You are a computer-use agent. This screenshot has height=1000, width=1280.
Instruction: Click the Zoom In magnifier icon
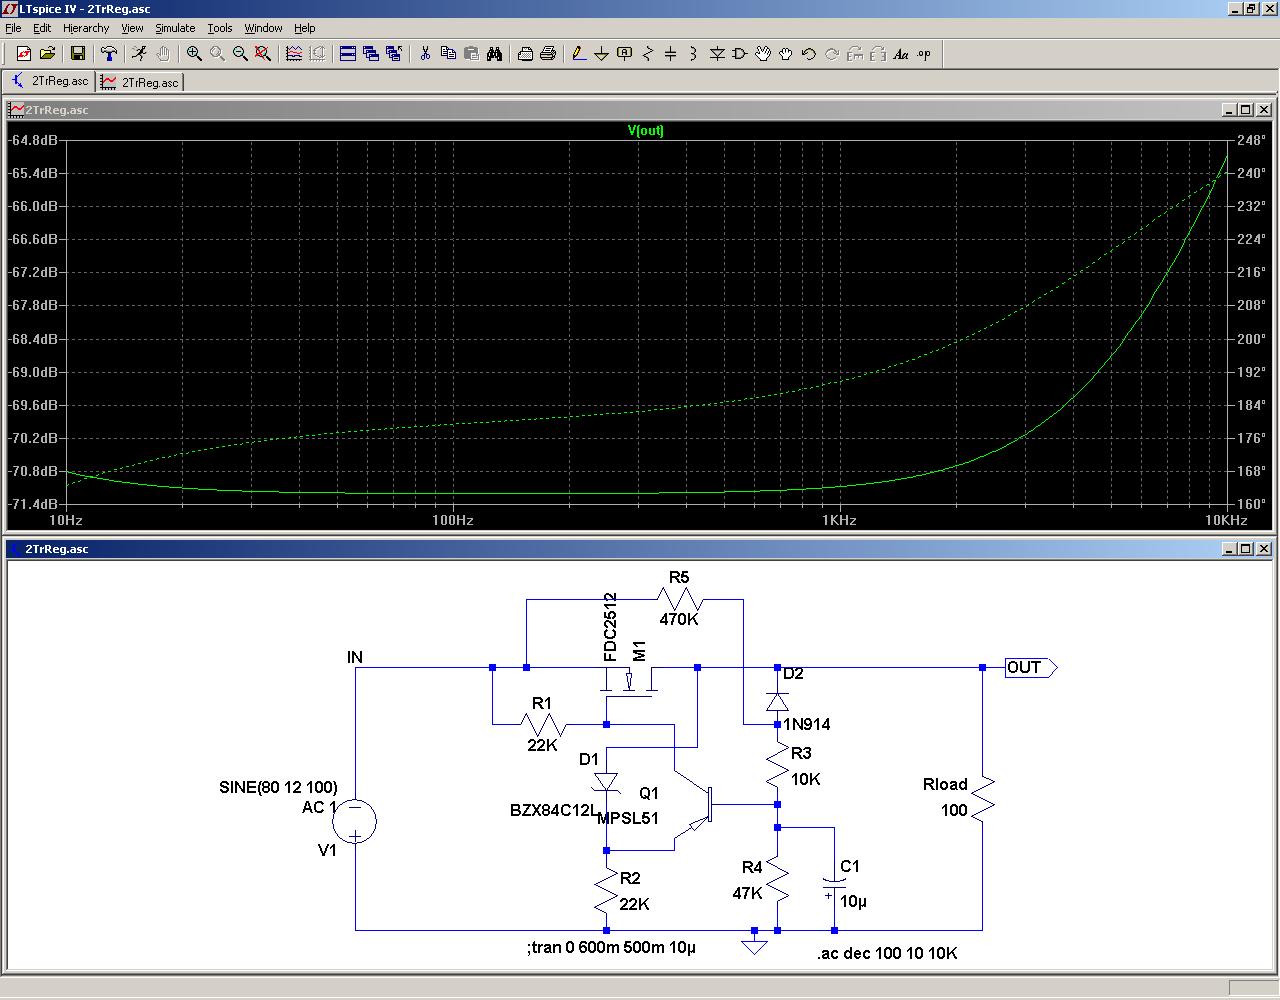[x=194, y=54]
